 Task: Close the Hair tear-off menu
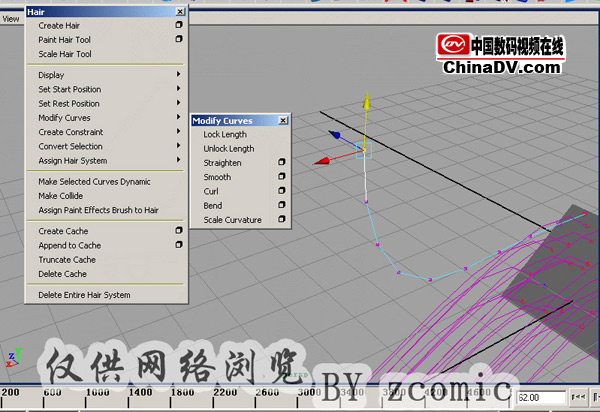pyautogui.click(x=180, y=12)
